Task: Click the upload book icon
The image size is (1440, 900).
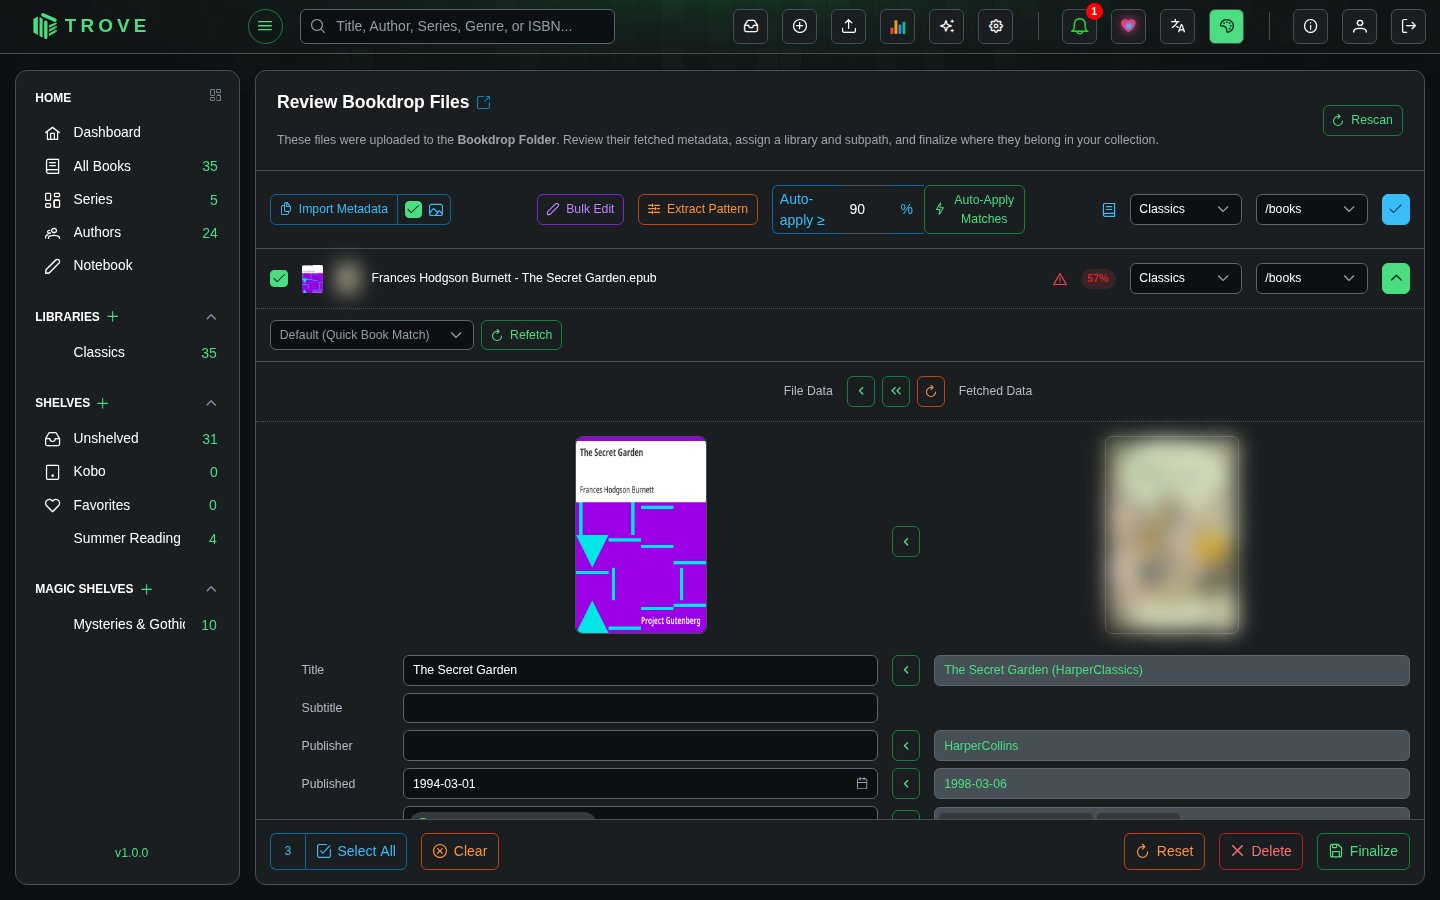Action: [848, 27]
